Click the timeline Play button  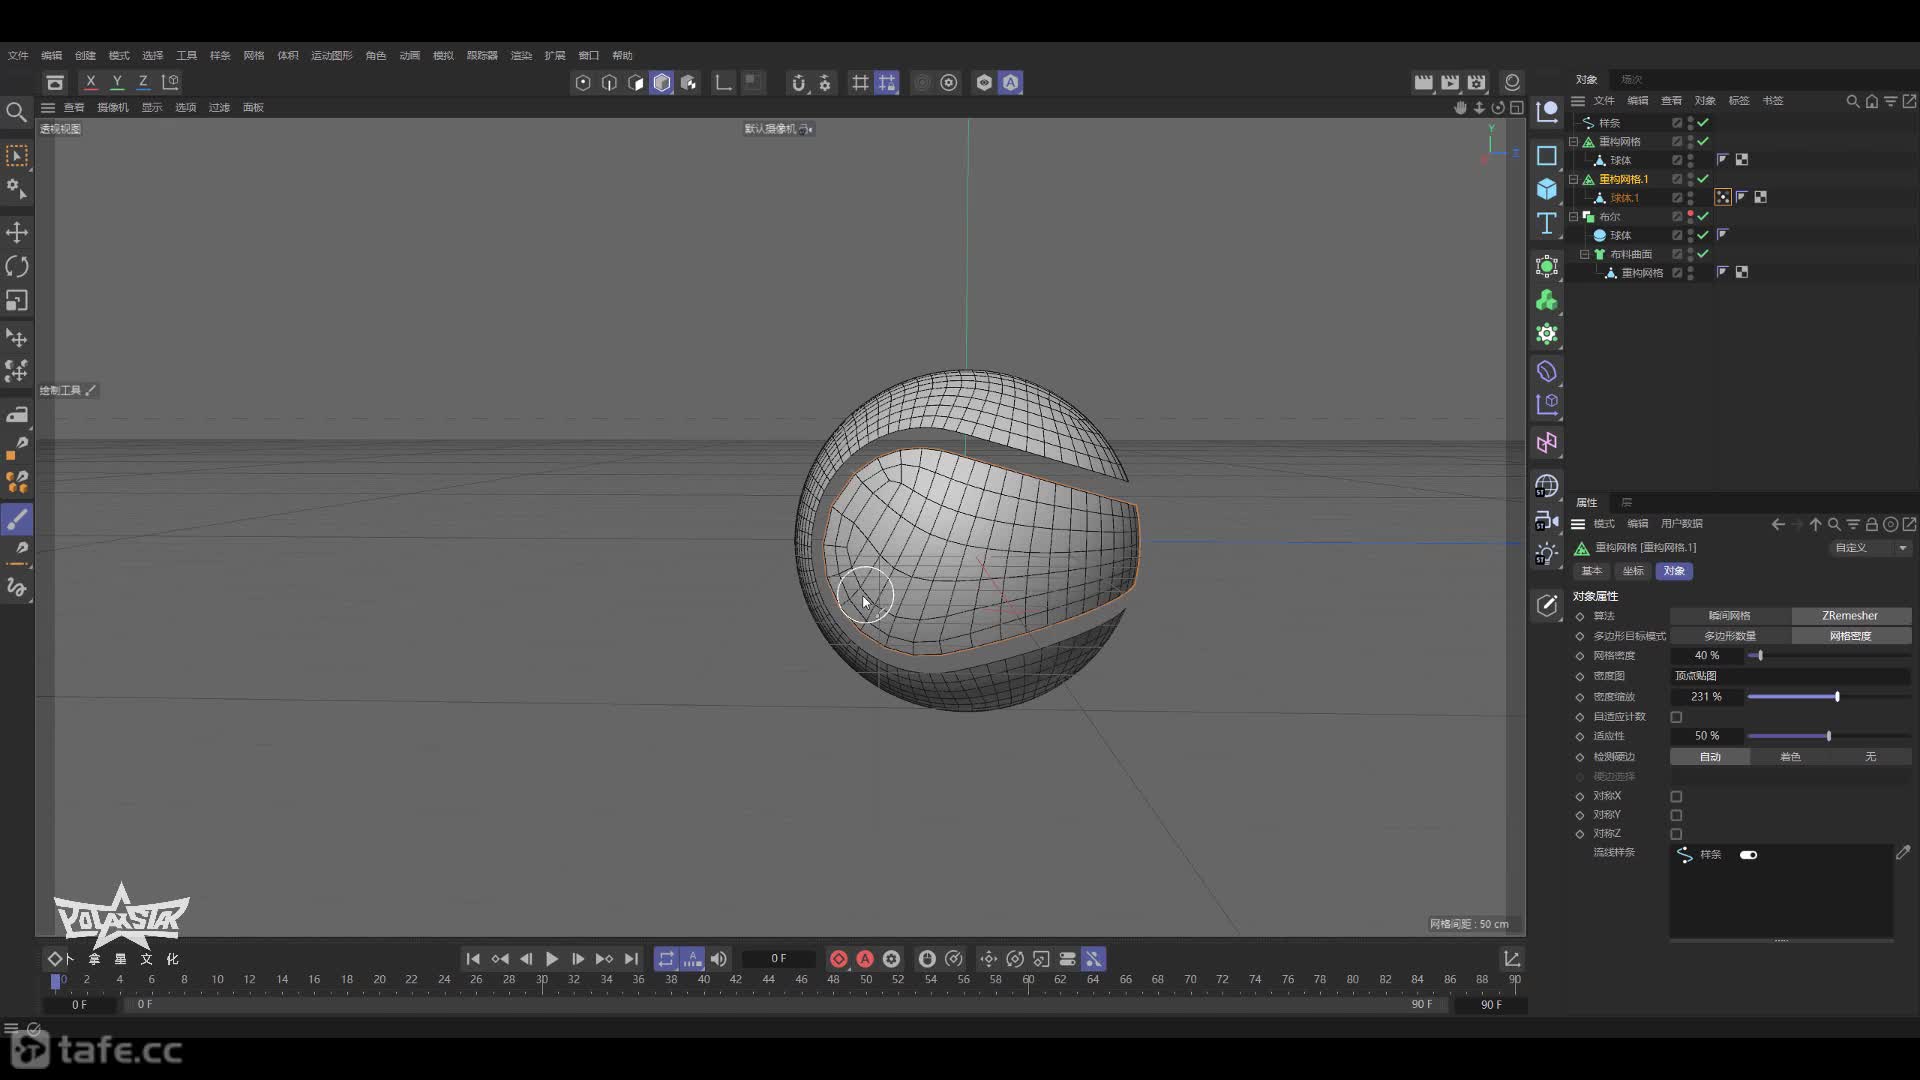[x=552, y=959]
